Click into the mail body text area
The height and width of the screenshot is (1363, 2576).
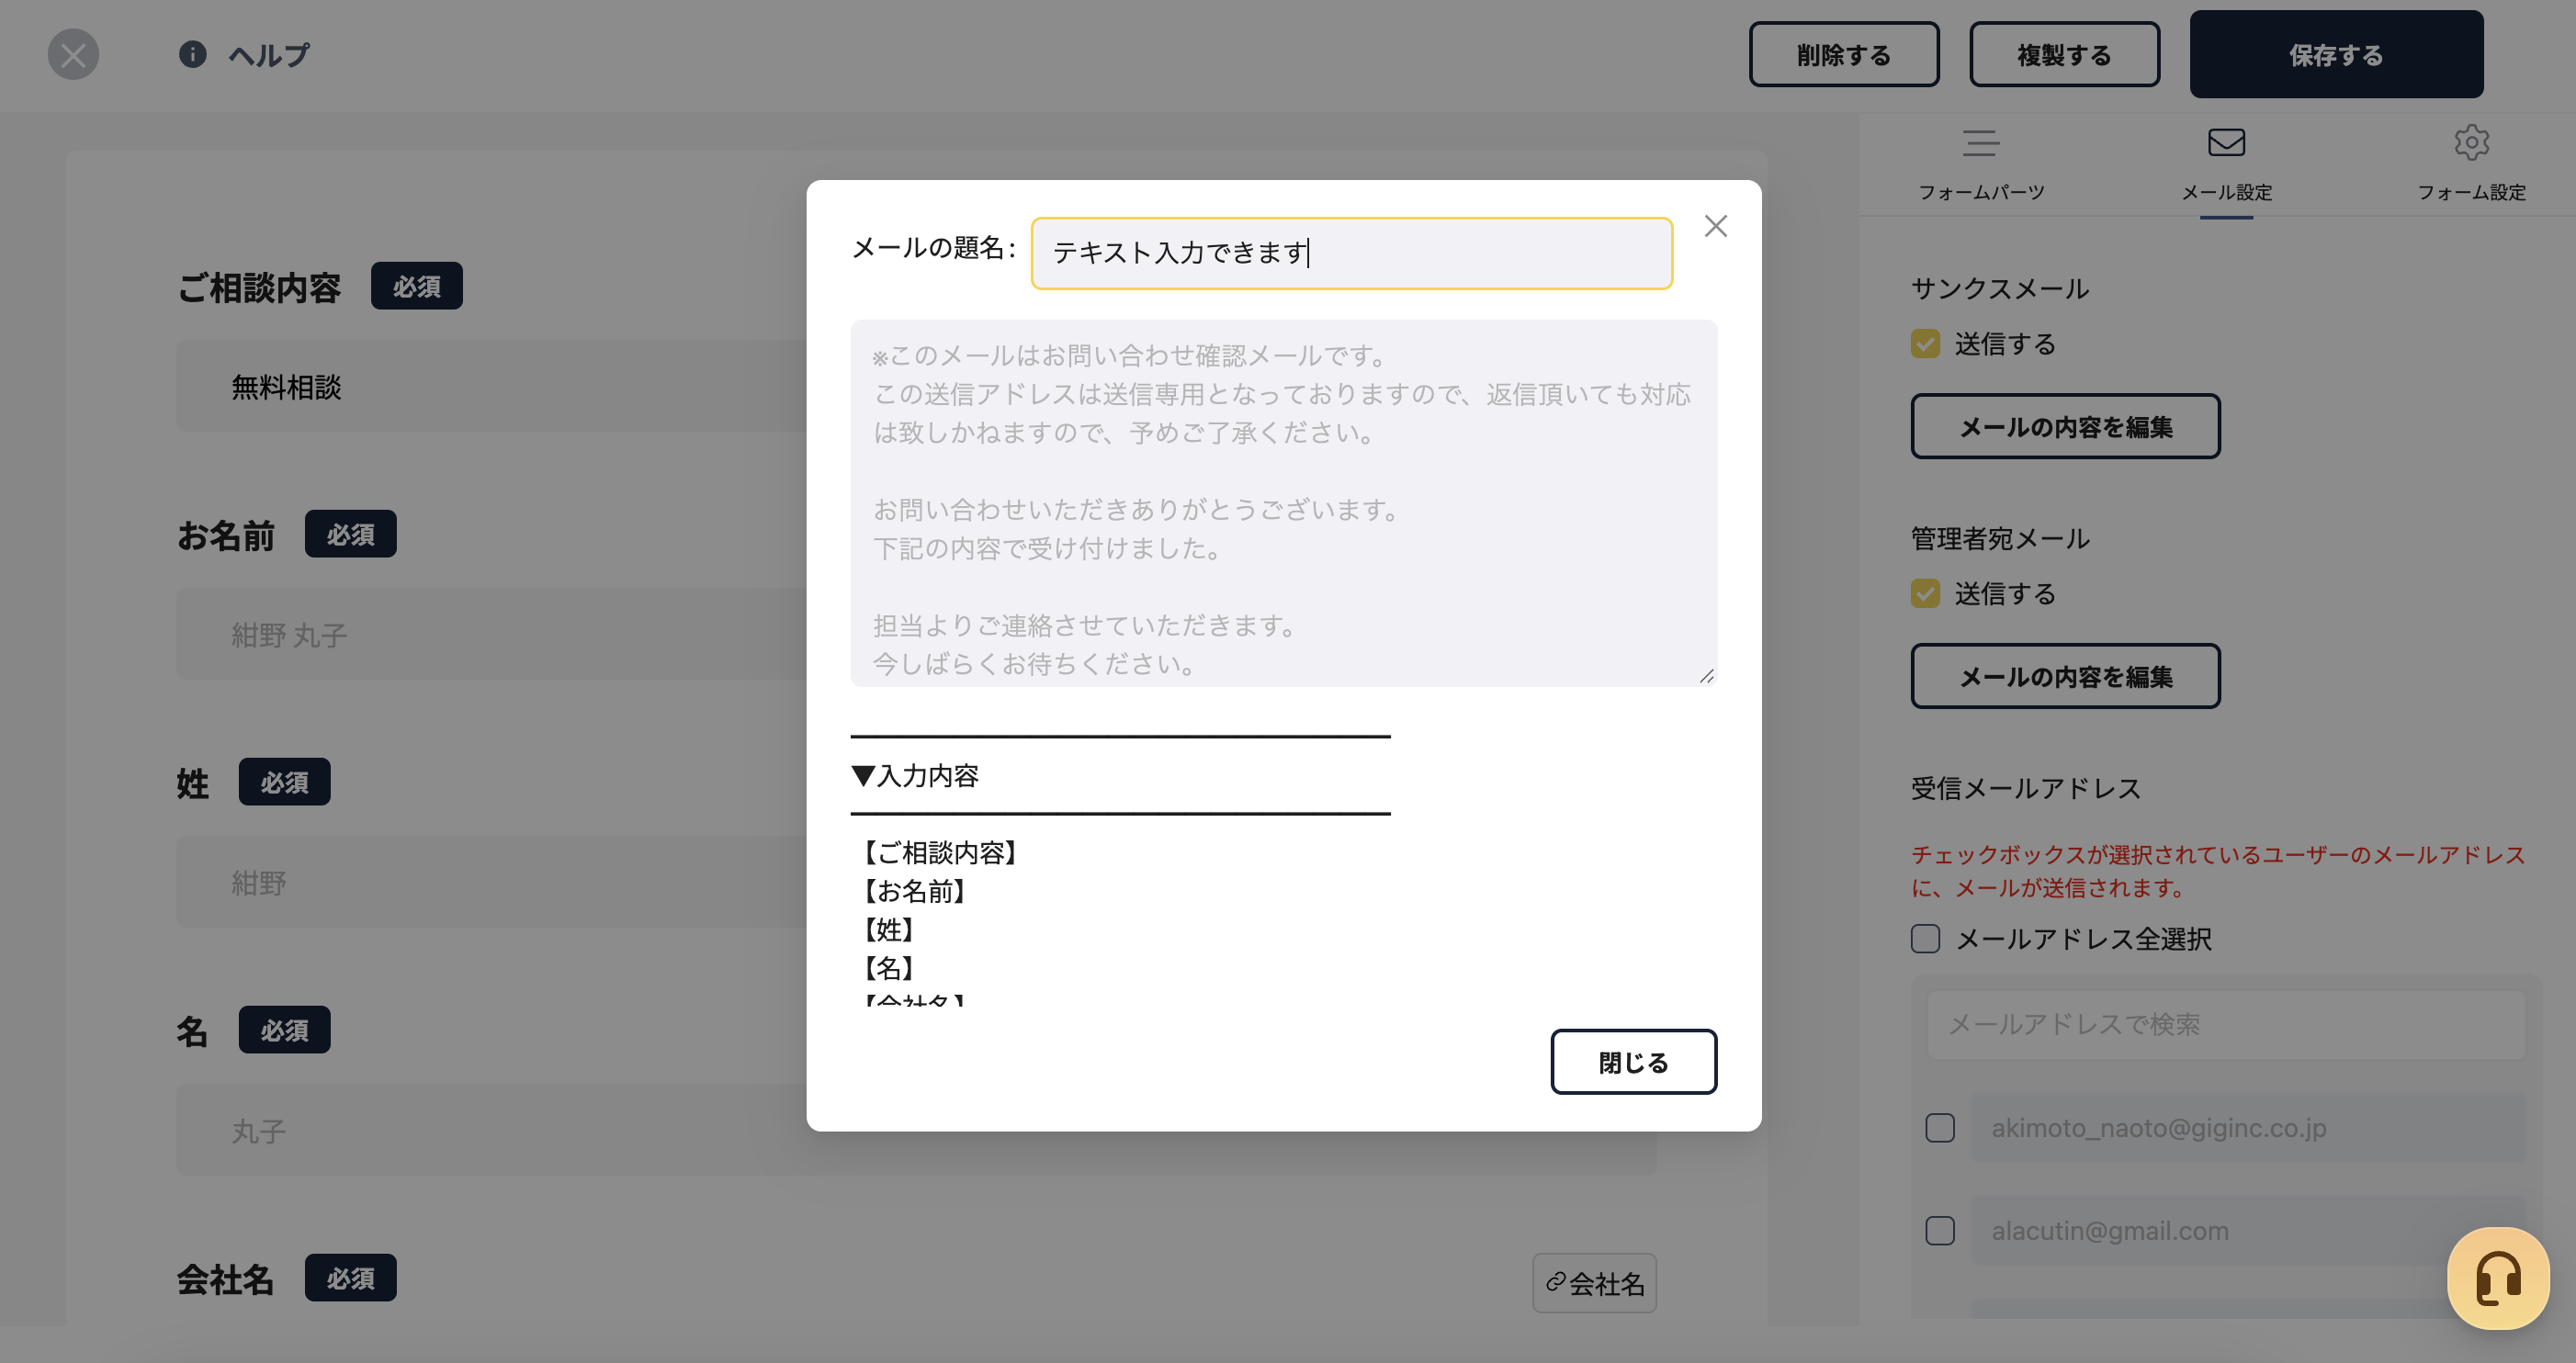[1283, 503]
